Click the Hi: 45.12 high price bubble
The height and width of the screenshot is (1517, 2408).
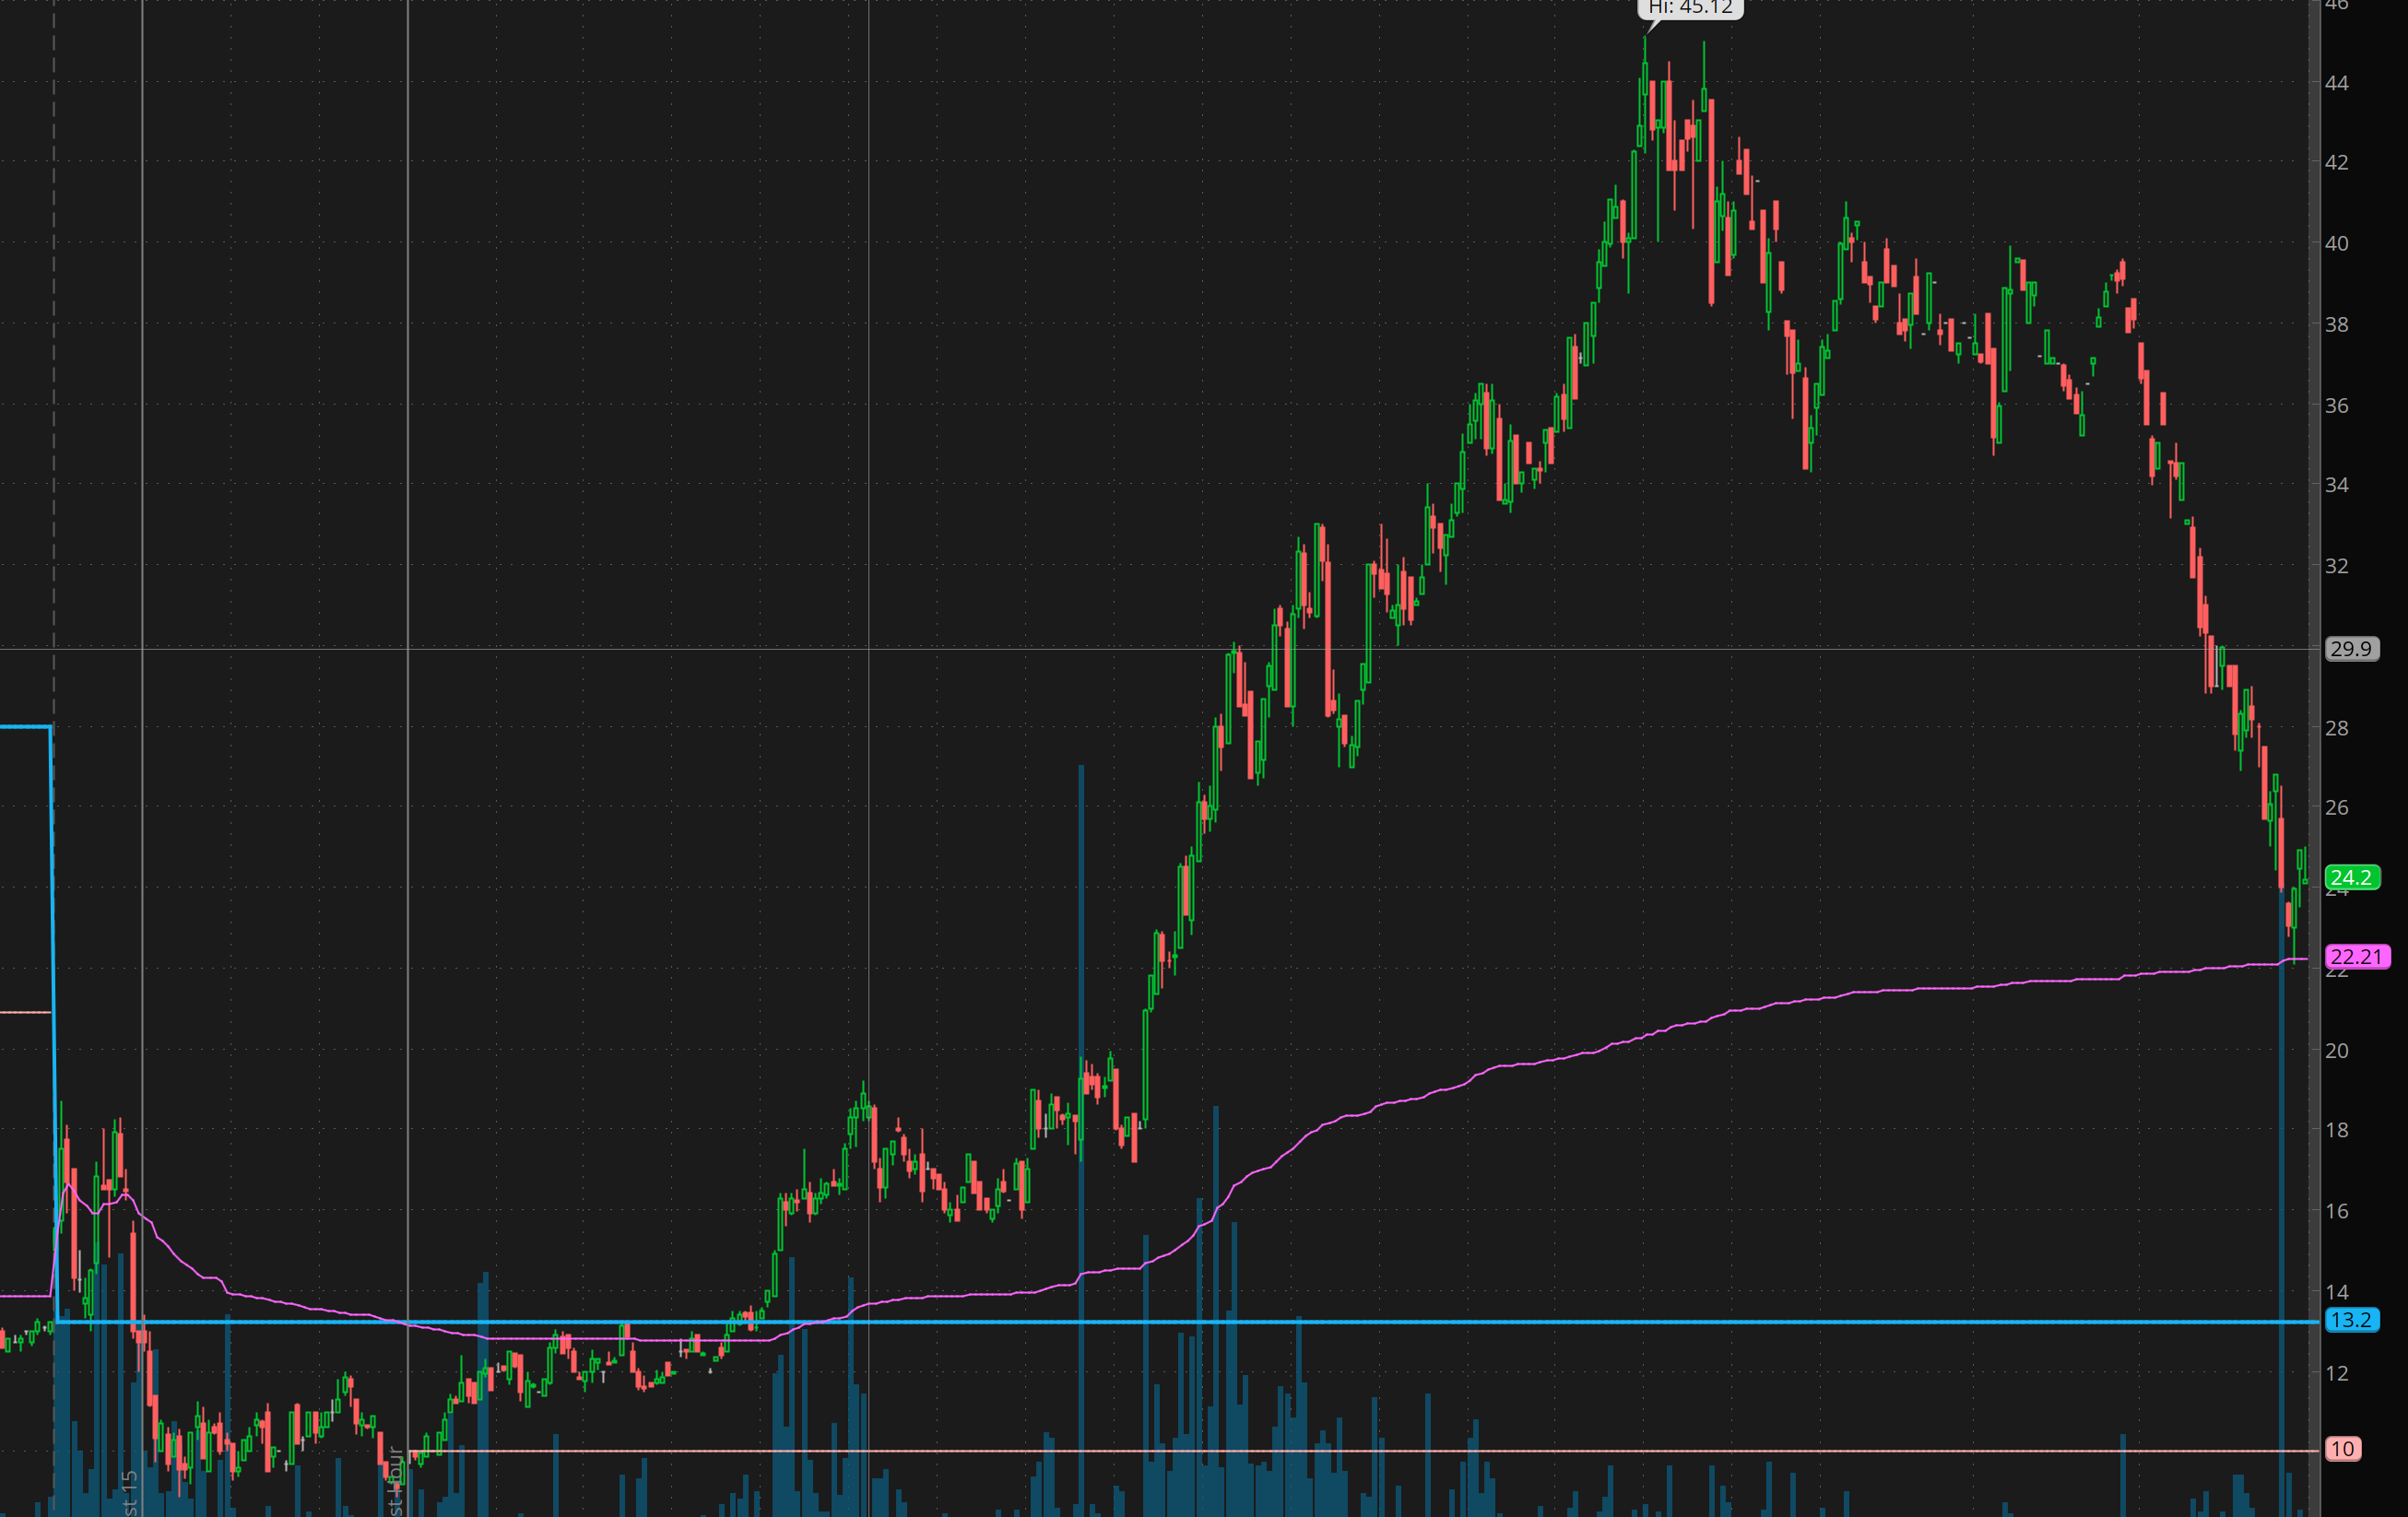click(1690, 8)
